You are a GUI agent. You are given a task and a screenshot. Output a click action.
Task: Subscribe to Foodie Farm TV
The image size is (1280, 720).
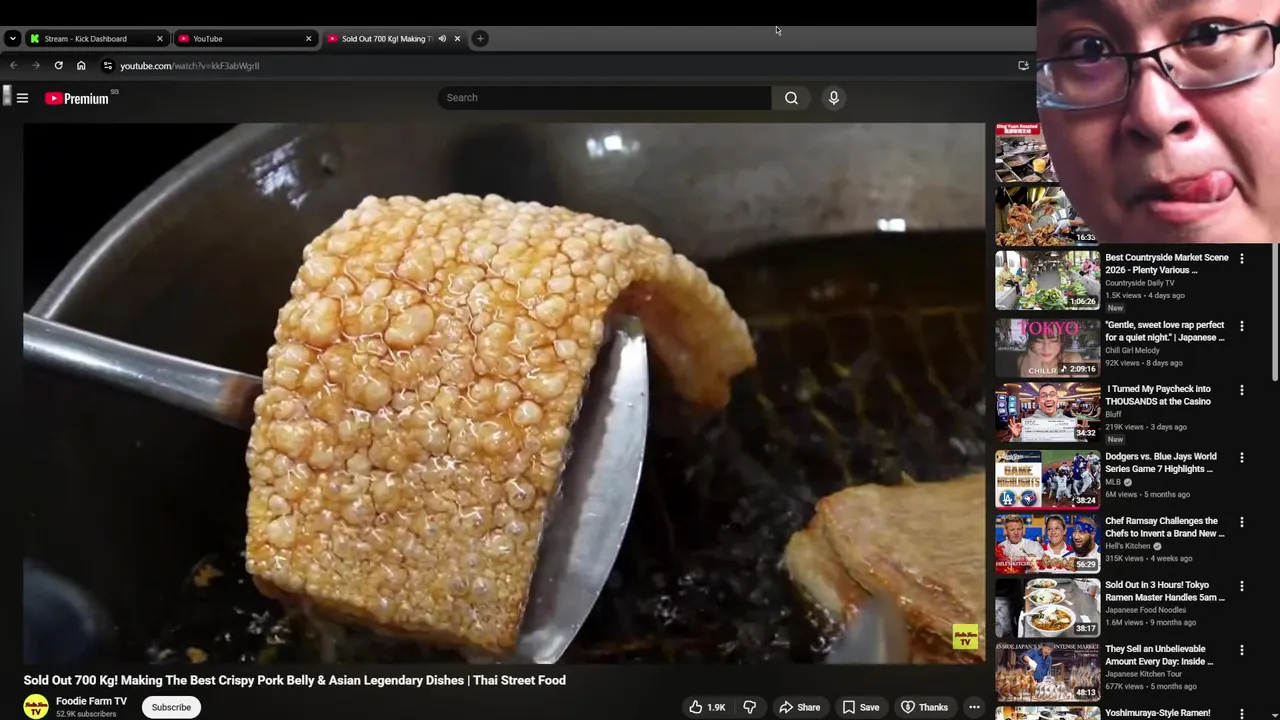click(171, 707)
